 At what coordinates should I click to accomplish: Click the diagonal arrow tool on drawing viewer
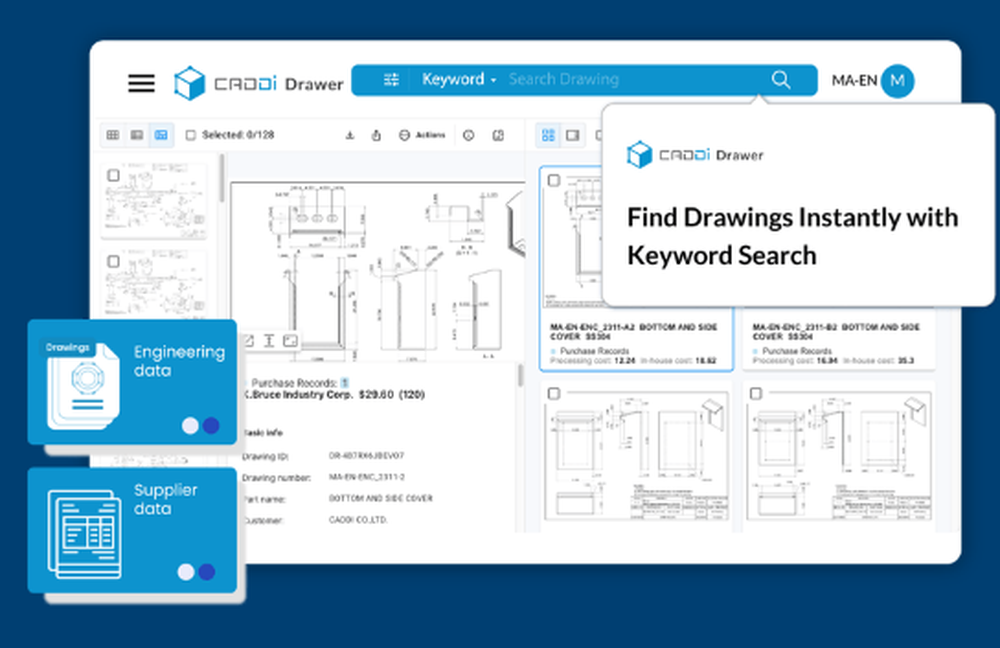[249, 341]
